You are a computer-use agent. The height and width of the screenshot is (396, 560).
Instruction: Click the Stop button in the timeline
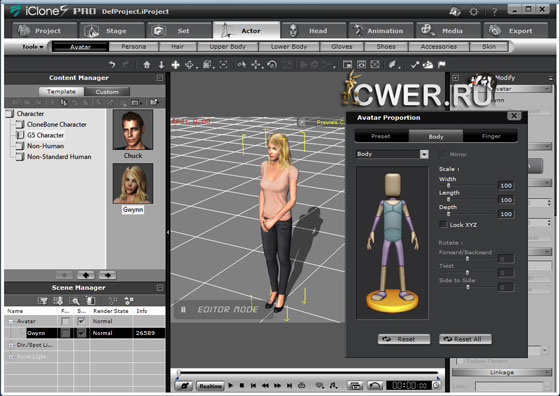pos(242,386)
